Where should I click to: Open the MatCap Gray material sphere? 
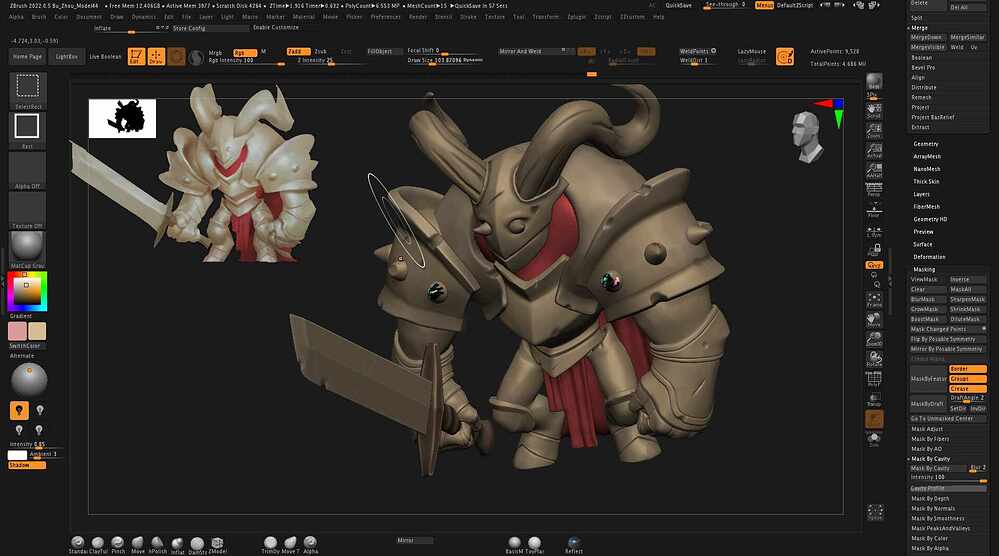[x=27, y=249]
